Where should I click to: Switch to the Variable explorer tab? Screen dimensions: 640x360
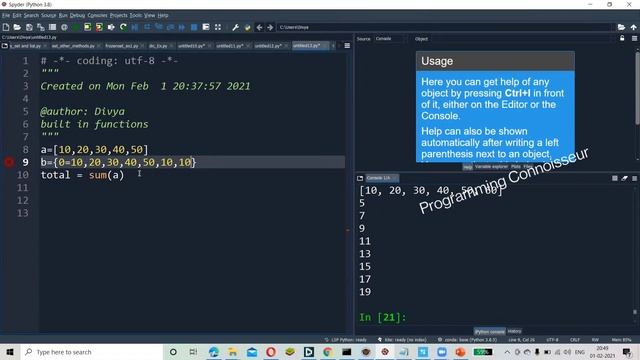tap(491, 167)
